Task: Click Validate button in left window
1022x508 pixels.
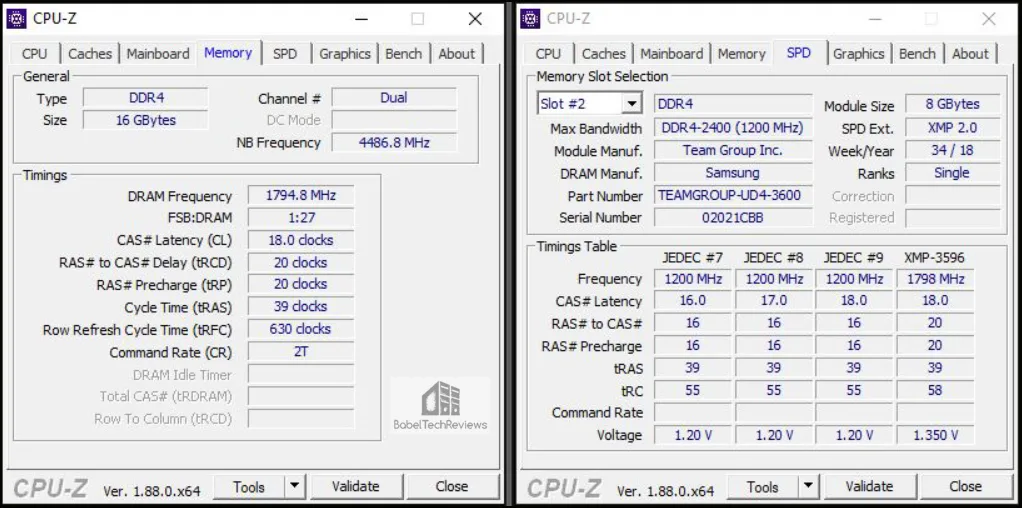Action: coord(356,486)
